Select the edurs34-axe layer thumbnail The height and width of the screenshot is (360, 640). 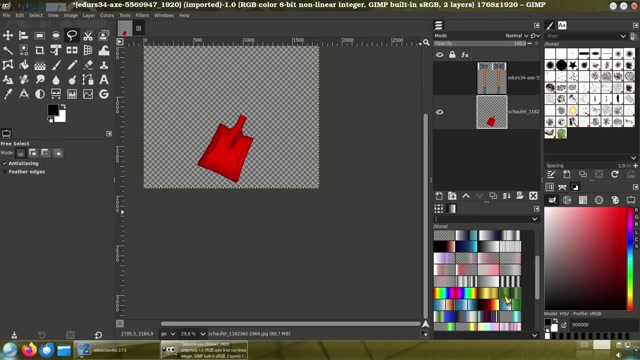[492, 78]
